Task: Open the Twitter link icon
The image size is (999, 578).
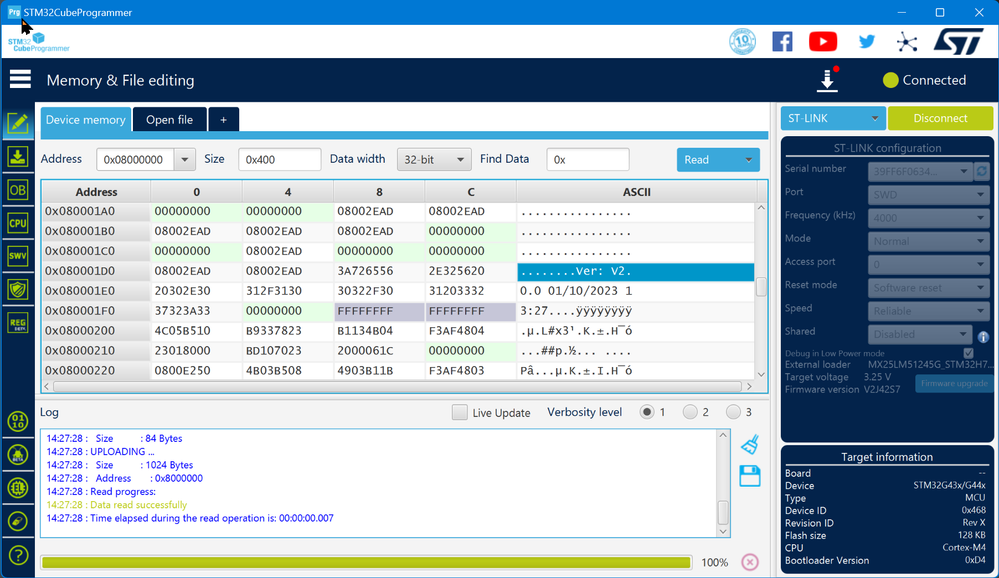Action: (866, 41)
